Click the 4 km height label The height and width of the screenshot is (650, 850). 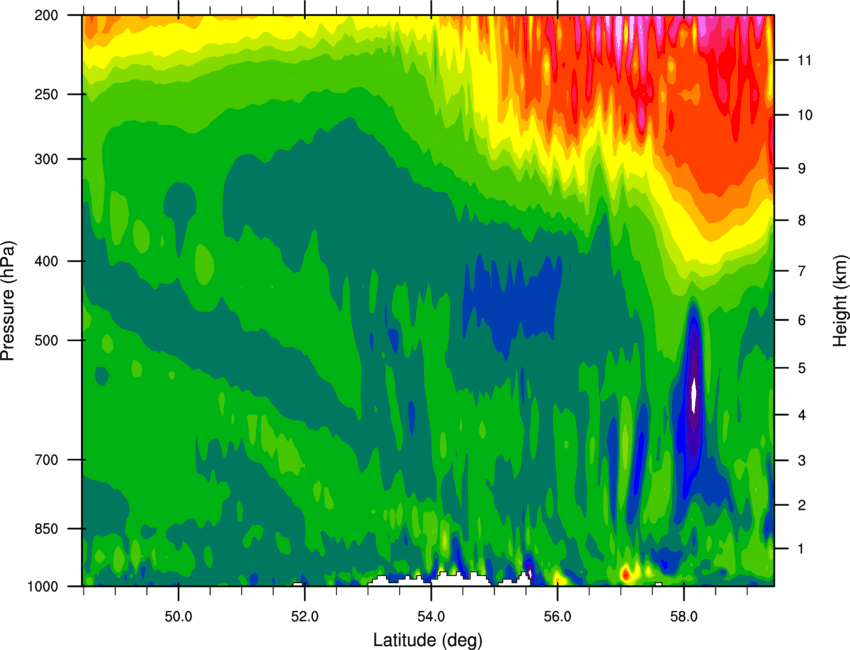[x=801, y=415]
